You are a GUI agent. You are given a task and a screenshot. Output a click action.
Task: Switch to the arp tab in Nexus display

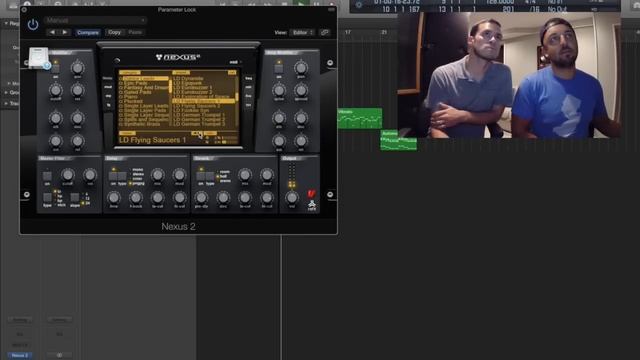point(108,96)
